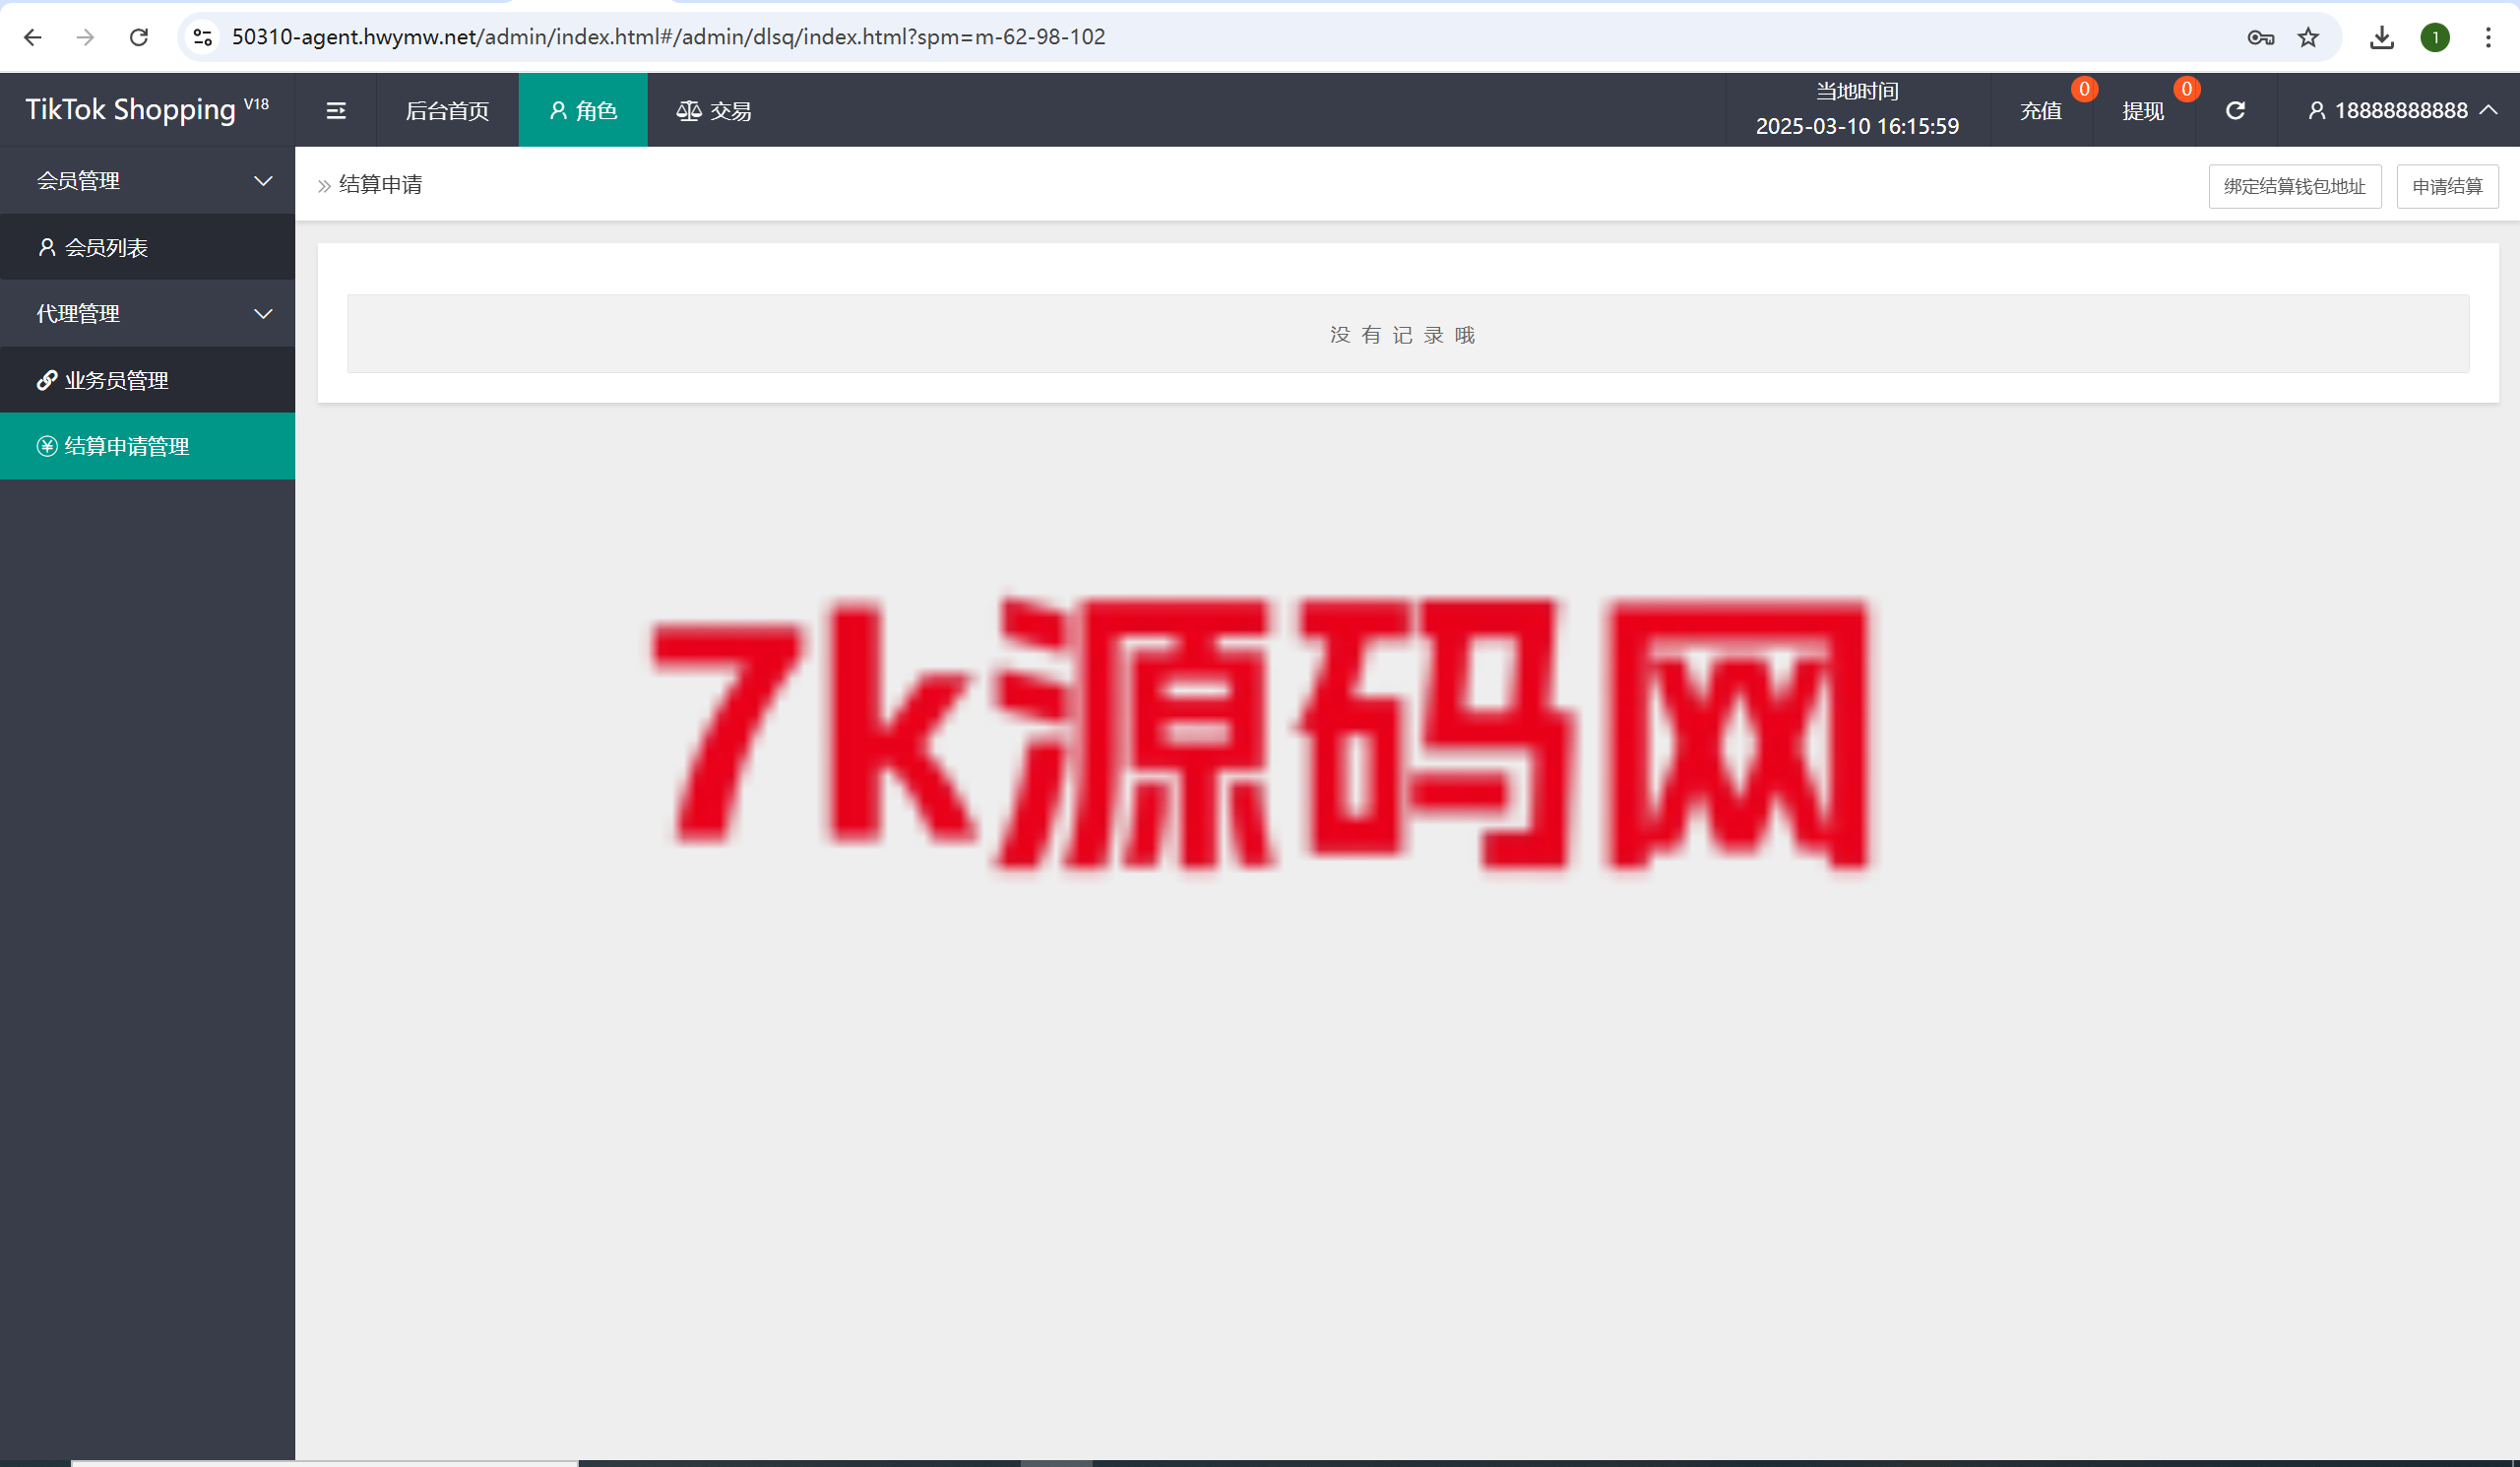Click the admin panel refresh icon

[x=2236, y=110]
